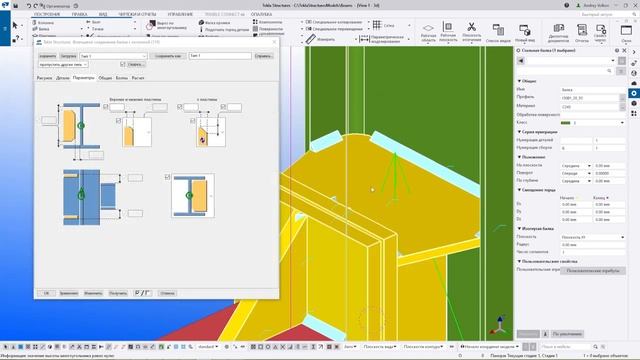Collapse the Общие section
The width and height of the screenshot is (640, 360).
519,81
